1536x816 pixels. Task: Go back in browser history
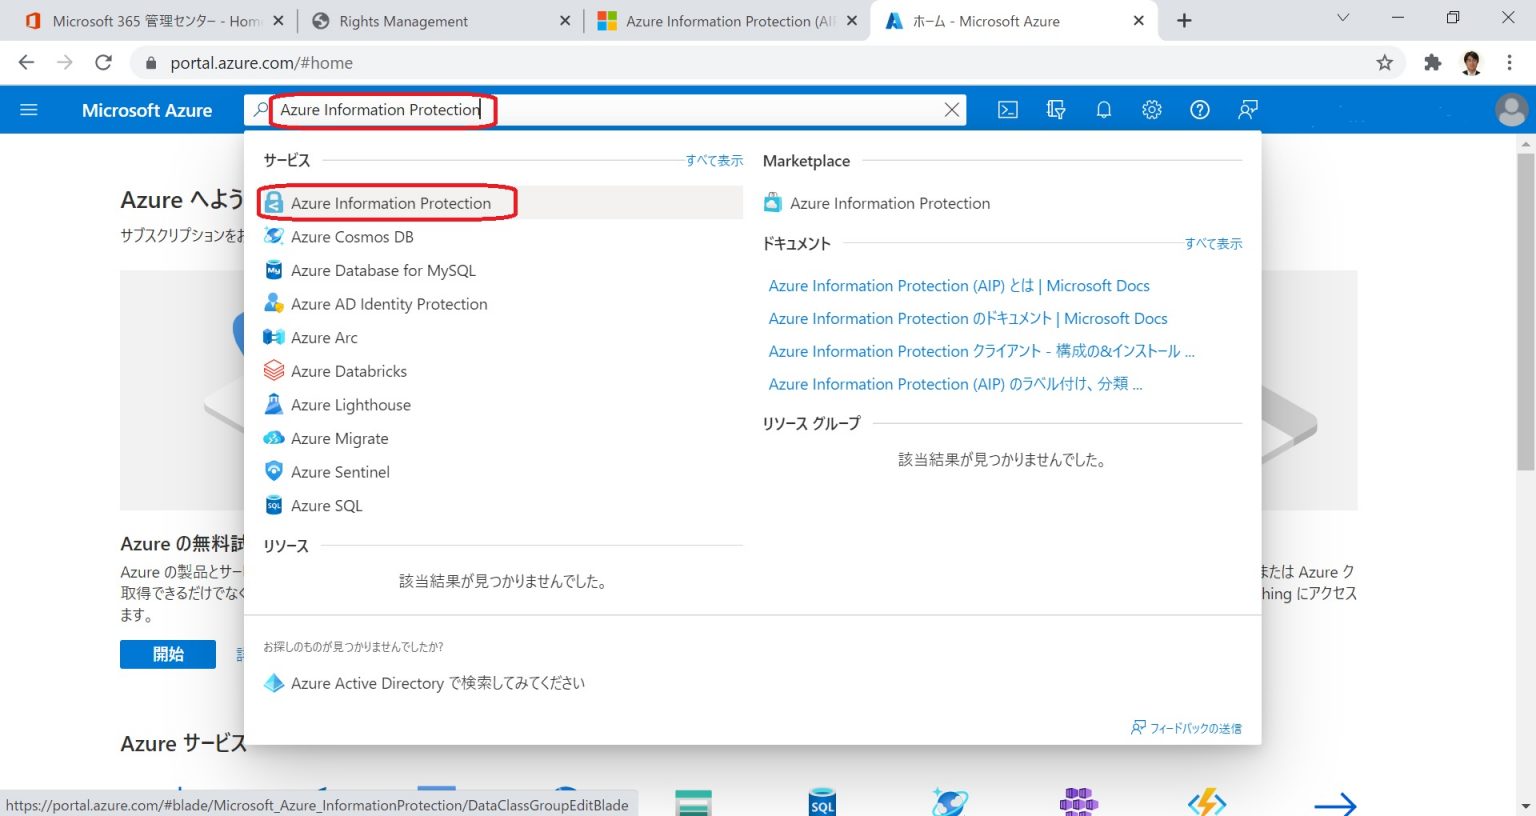[26, 63]
